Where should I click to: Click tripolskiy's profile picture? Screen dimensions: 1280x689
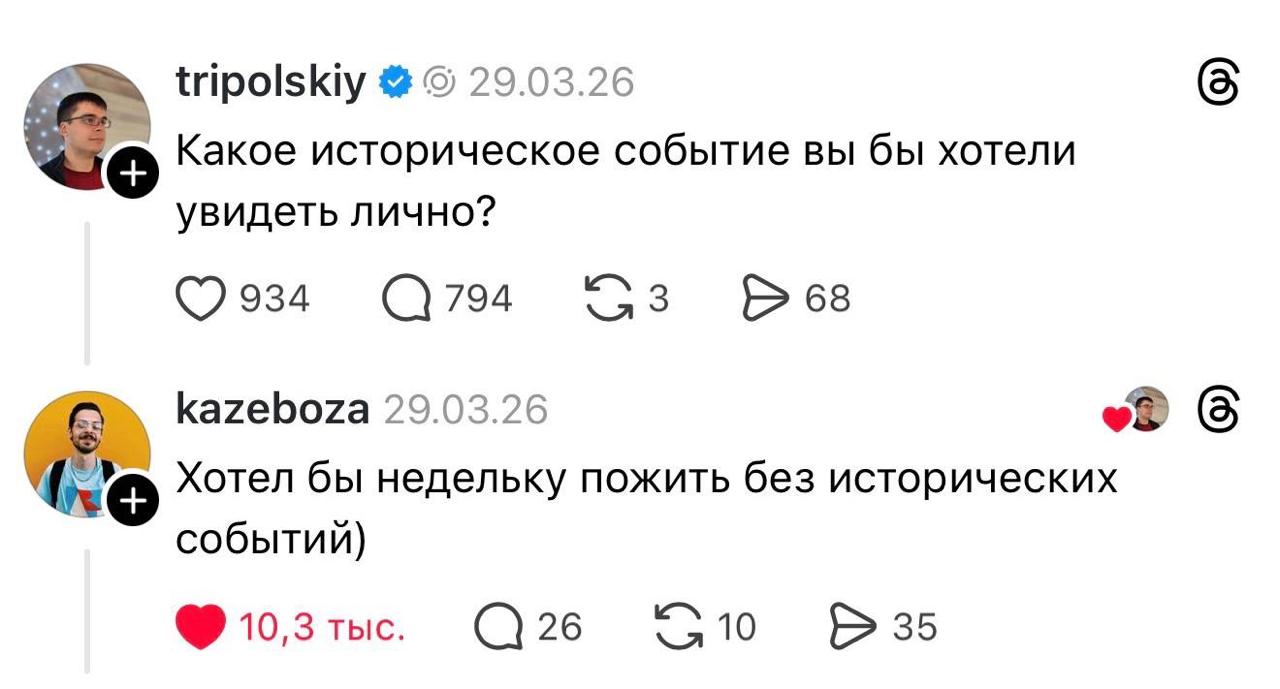[x=85, y=126]
